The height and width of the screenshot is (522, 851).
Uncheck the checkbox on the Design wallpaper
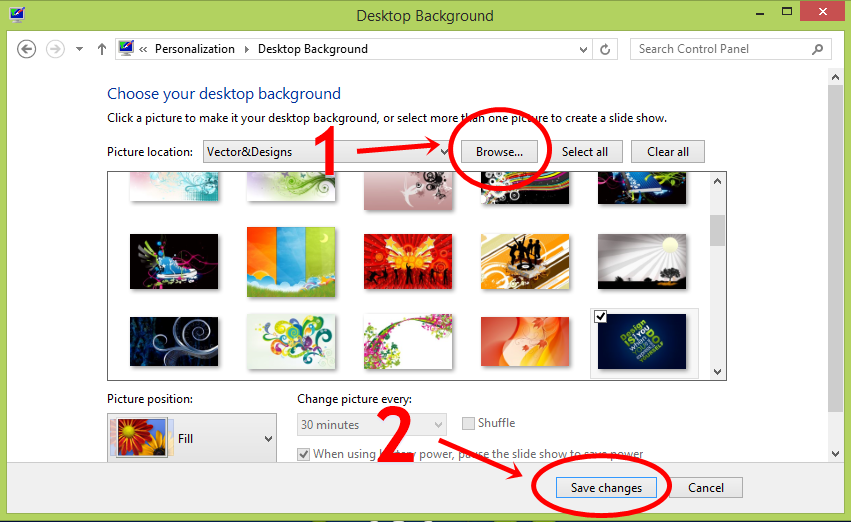[x=600, y=316]
